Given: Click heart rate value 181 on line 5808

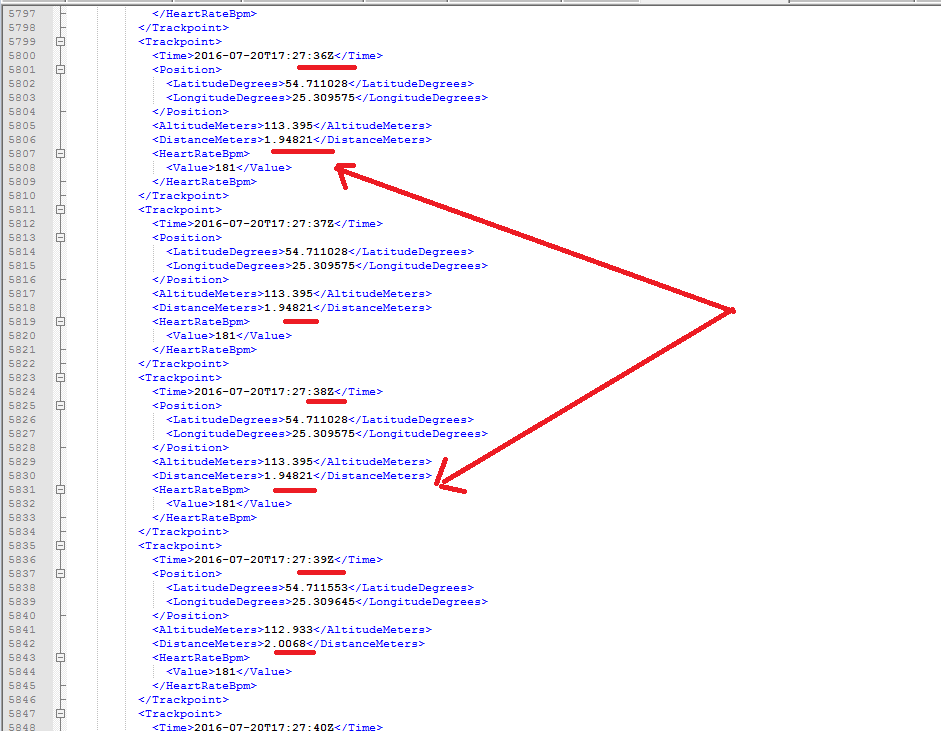Looking at the screenshot, I should point(226,168).
